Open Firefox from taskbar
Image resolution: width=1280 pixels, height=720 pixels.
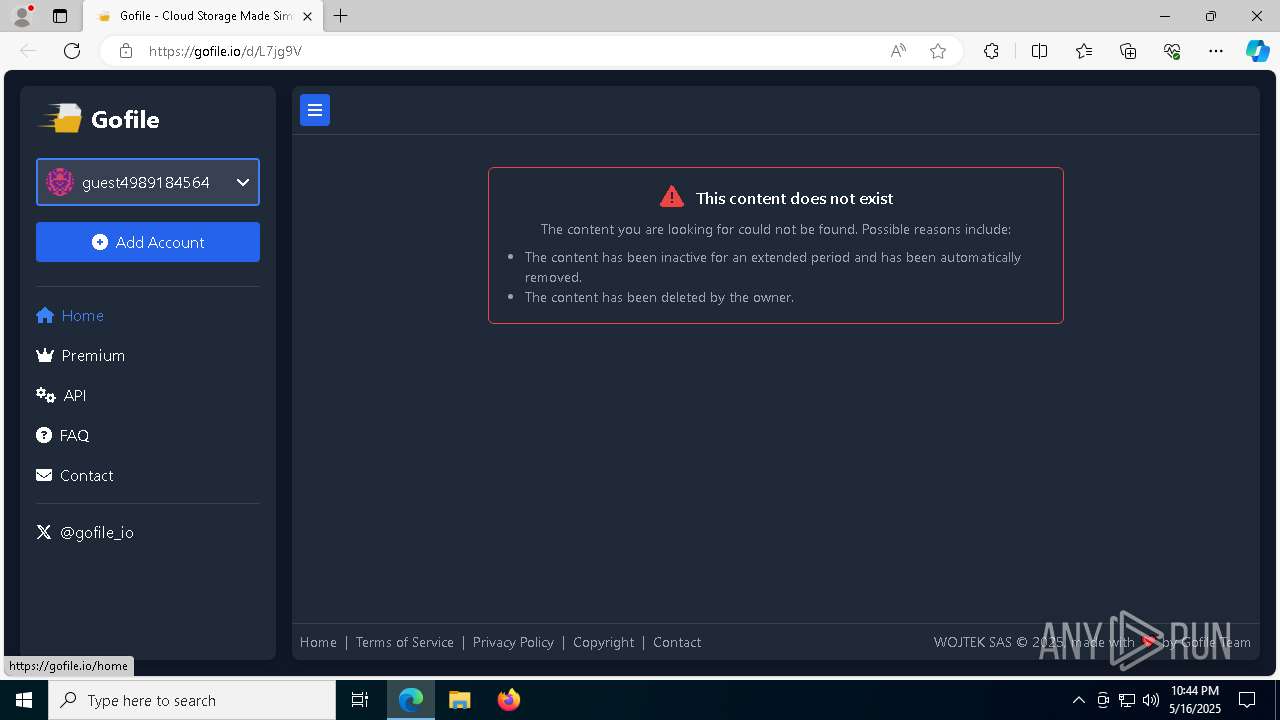click(x=509, y=700)
